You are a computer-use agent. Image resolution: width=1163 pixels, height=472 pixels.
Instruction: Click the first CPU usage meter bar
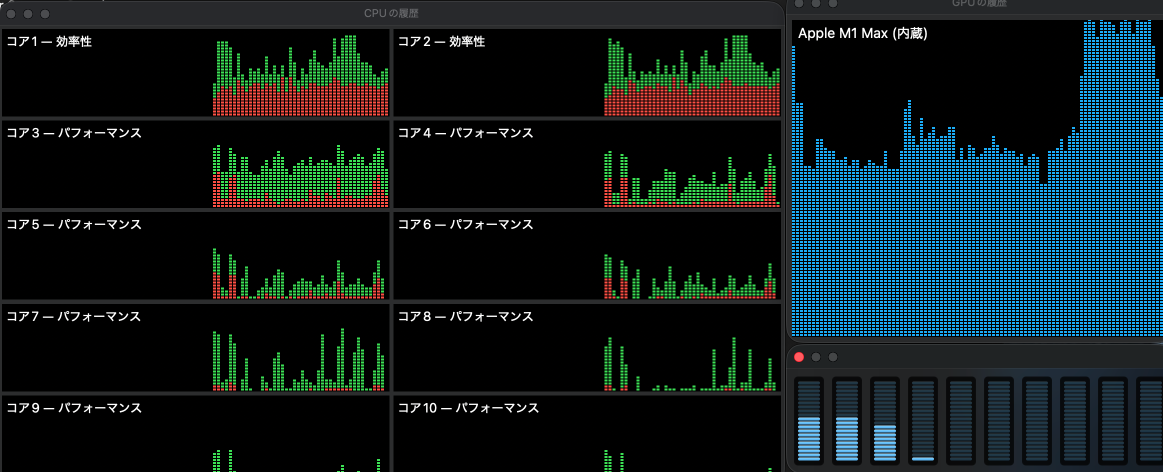click(x=809, y=421)
